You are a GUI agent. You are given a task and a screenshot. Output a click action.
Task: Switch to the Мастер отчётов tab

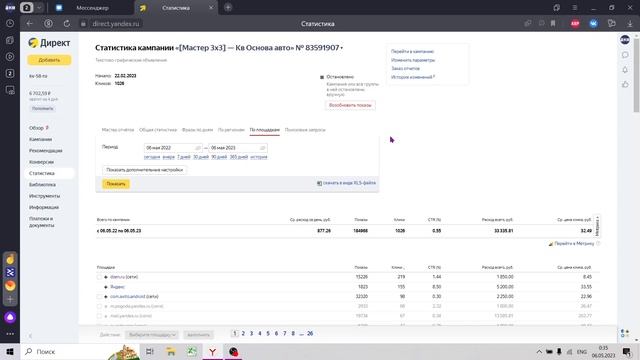(118, 130)
